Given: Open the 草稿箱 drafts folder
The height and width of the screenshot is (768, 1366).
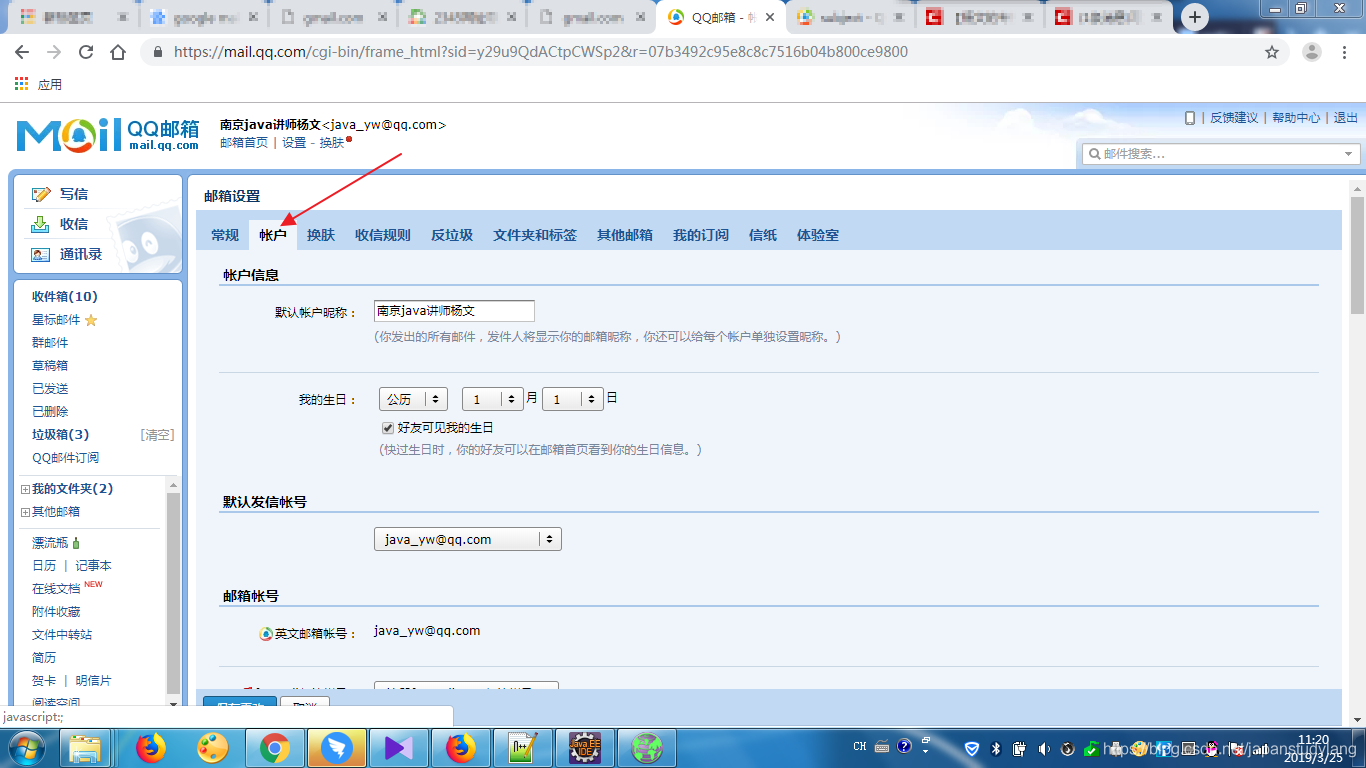Looking at the screenshot, I should [50, 366].
